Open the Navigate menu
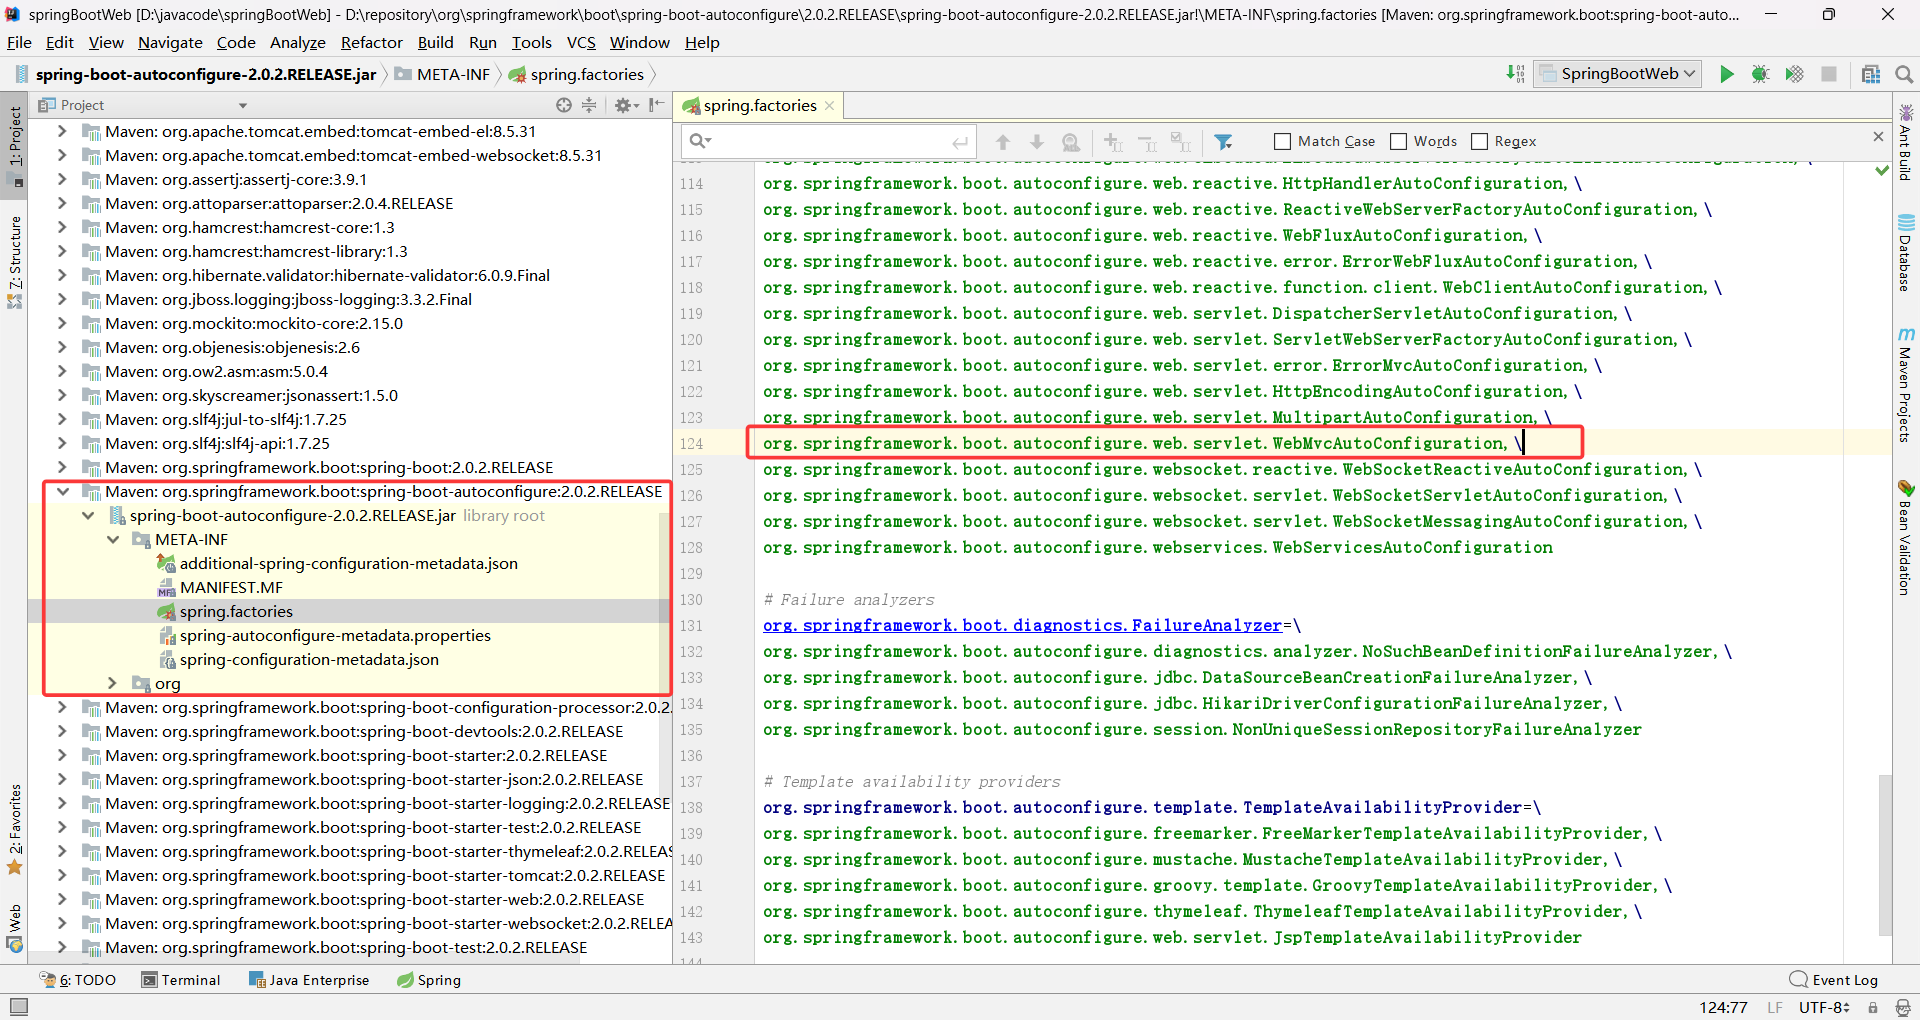This screenshot has height=1020, width=1920. (170, 42)
